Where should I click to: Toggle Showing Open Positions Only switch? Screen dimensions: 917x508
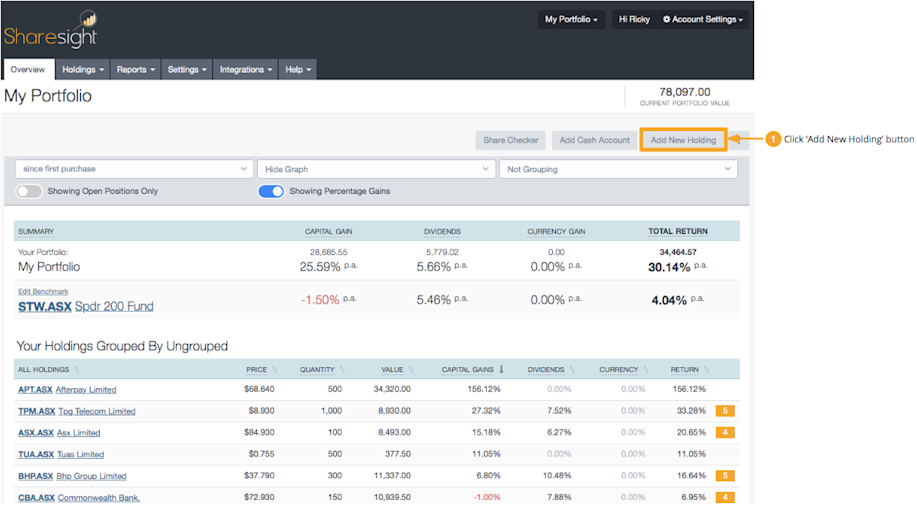coord(29,191)
